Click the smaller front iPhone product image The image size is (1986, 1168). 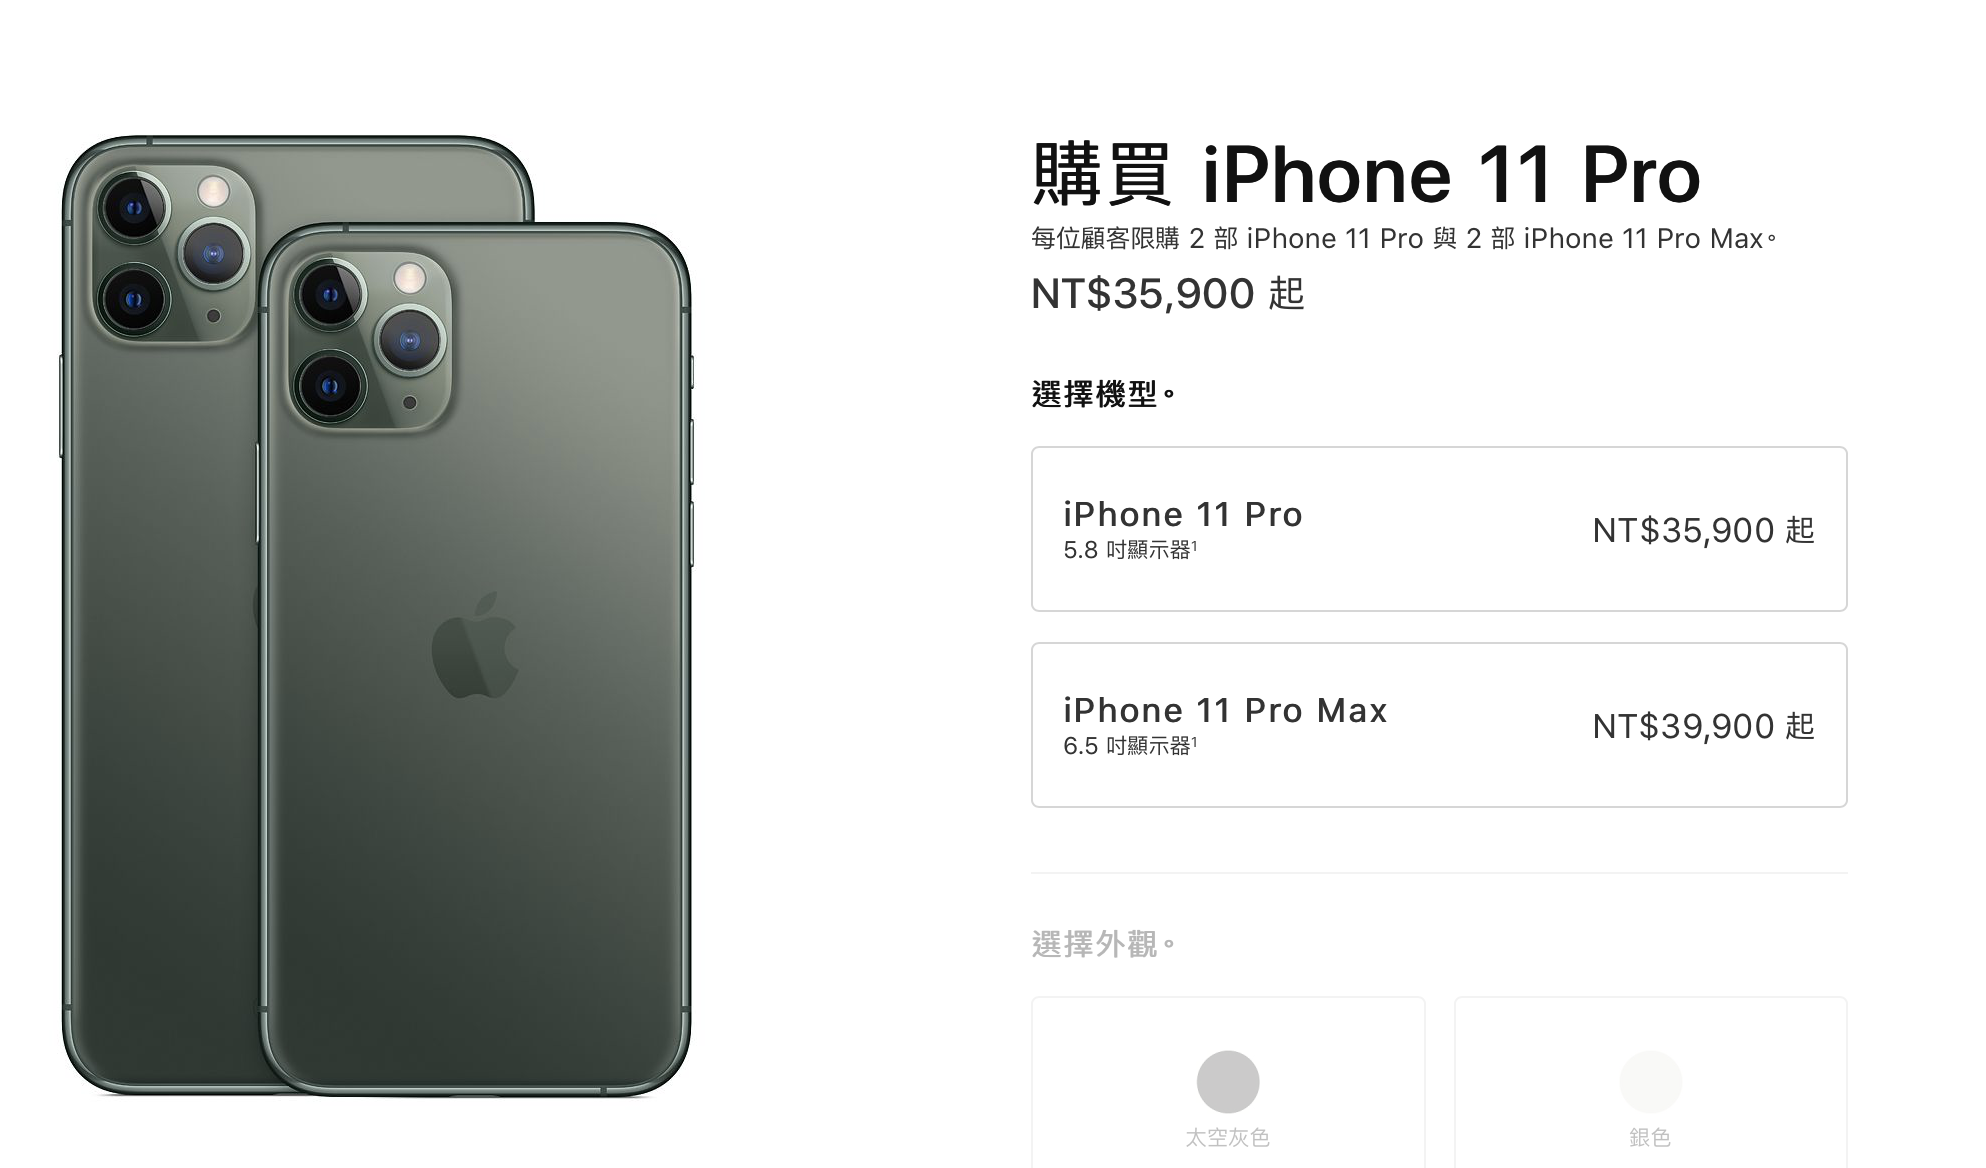tap(476, 660)
